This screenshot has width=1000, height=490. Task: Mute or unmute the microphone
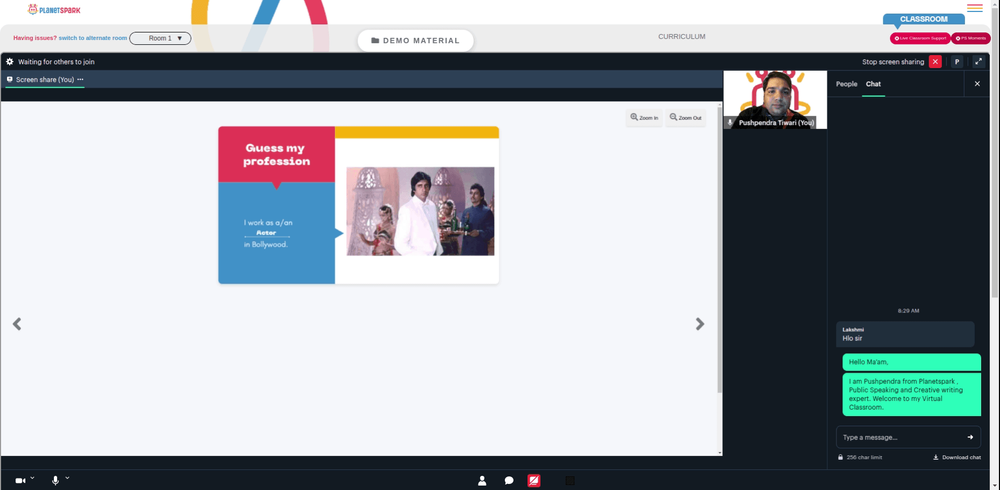[x=55, y=480]
